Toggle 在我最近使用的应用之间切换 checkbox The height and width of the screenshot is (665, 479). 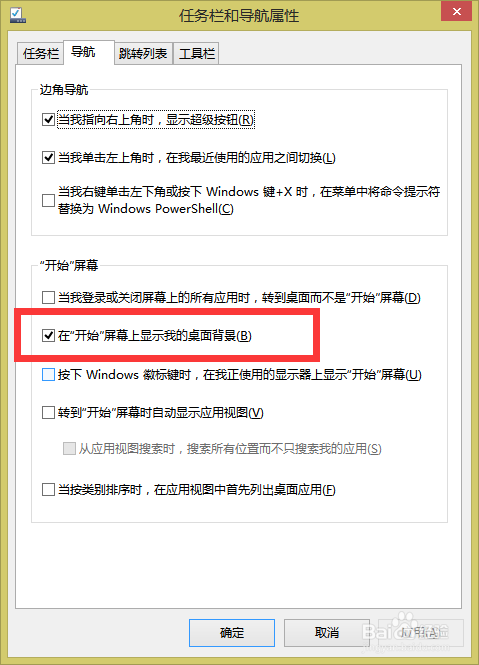48,158
